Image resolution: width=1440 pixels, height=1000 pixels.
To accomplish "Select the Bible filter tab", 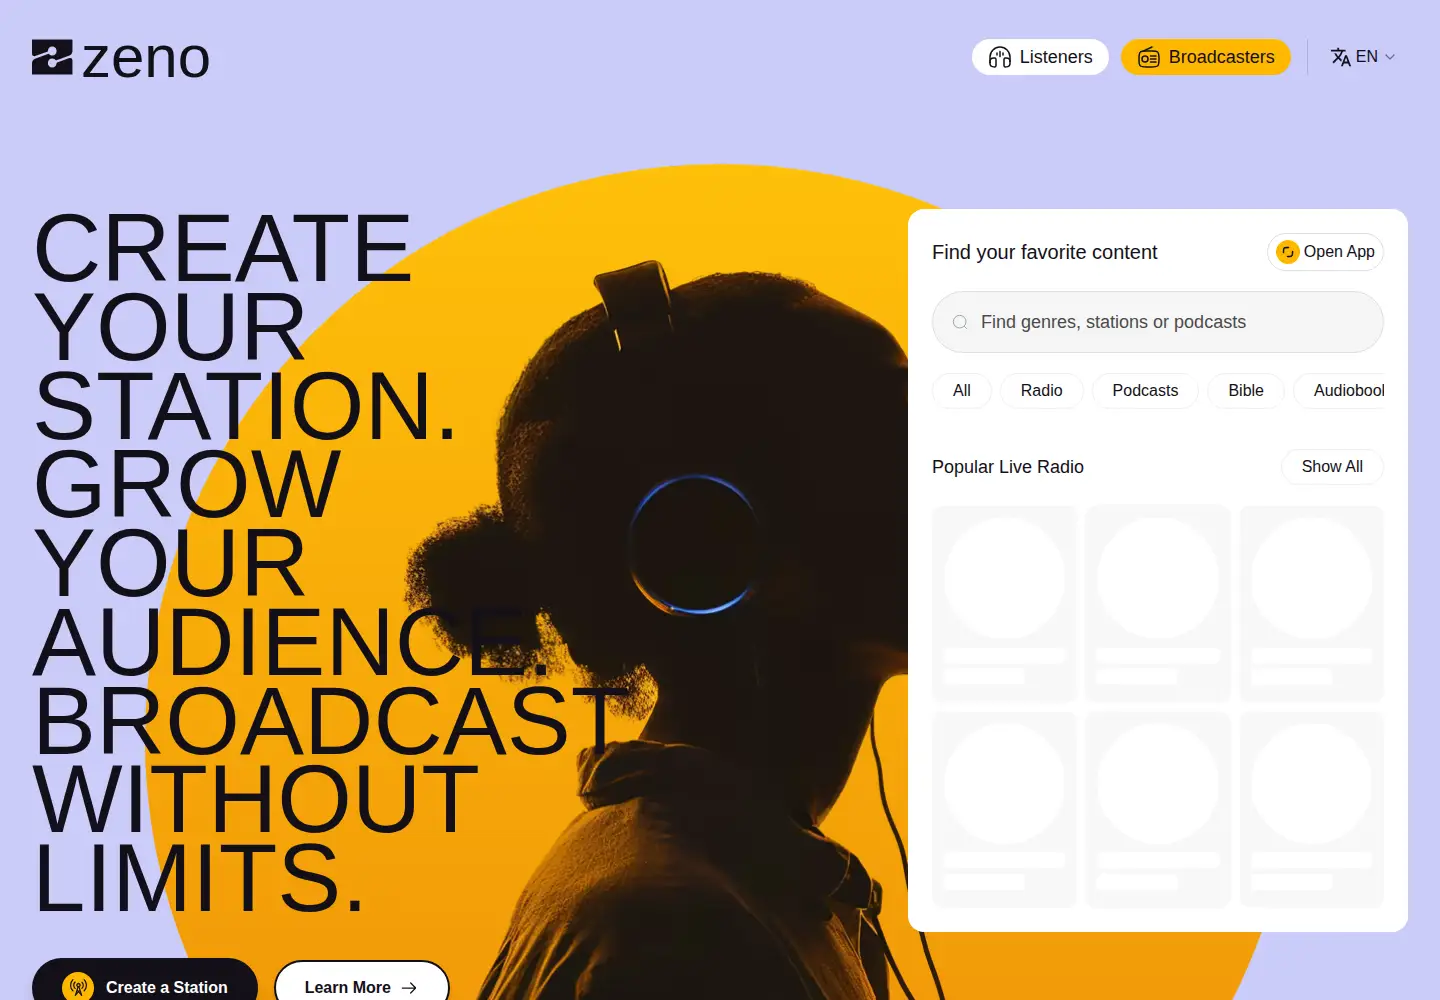I will 1246,391.
